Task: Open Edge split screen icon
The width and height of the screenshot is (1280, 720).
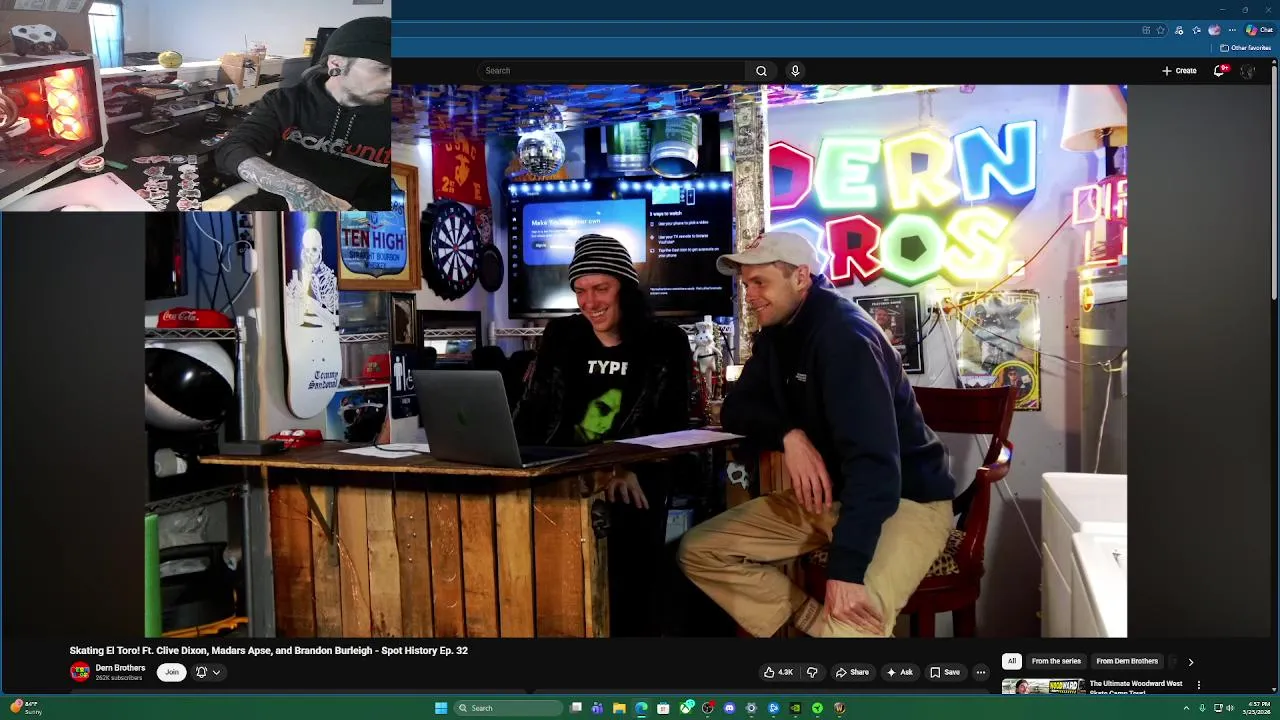Action: point(1146,30)
